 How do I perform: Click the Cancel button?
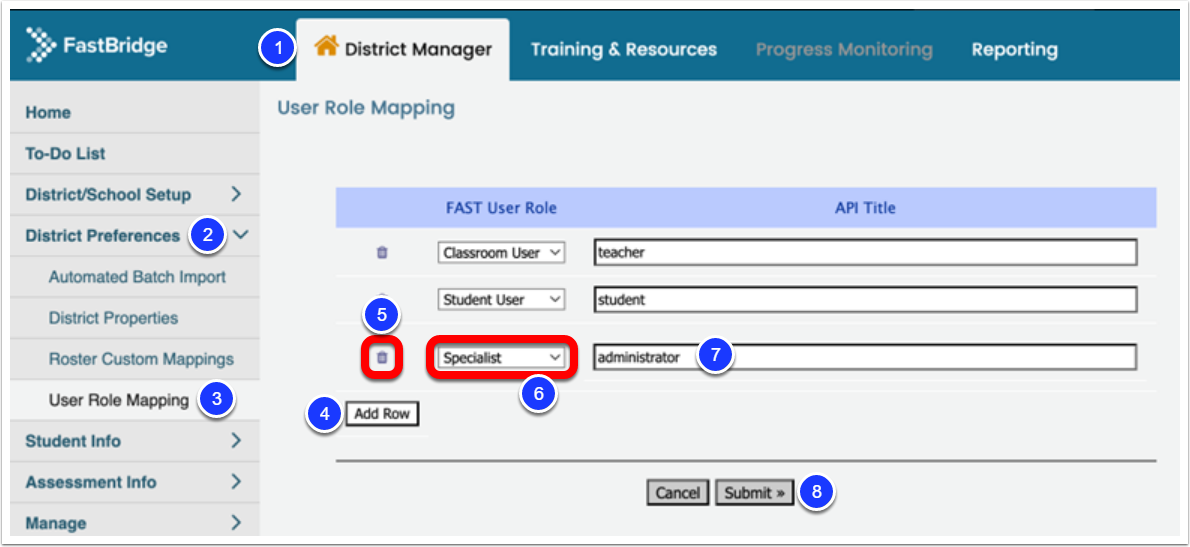(678, 493)
